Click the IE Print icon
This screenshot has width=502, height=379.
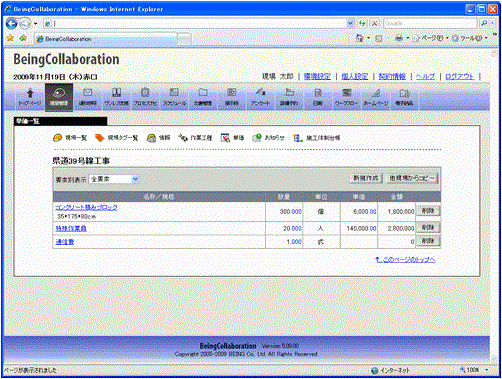(x=399, y=38)
